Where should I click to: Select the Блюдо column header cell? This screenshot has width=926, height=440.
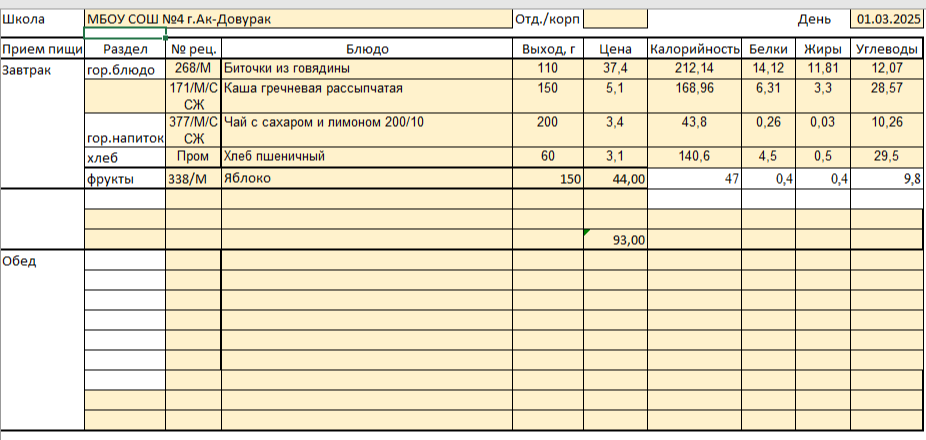tap(366, 49)
